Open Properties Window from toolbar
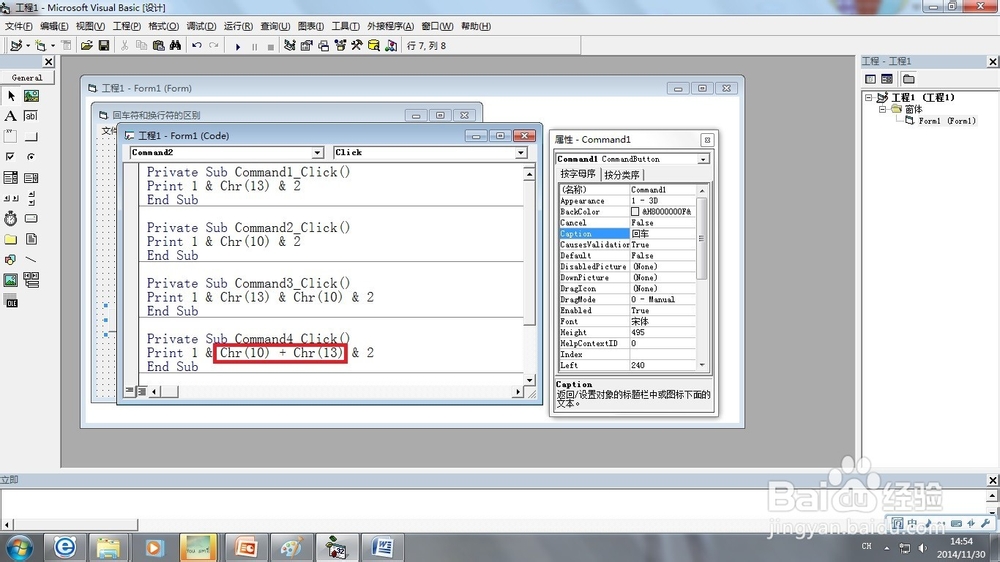Viewport: 1000px width, 562px height. click(307, 45)
